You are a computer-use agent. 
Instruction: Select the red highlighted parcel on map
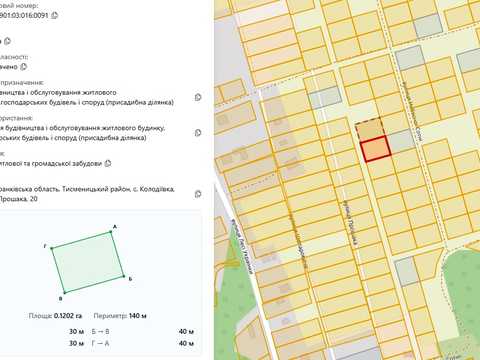(376, 149)
